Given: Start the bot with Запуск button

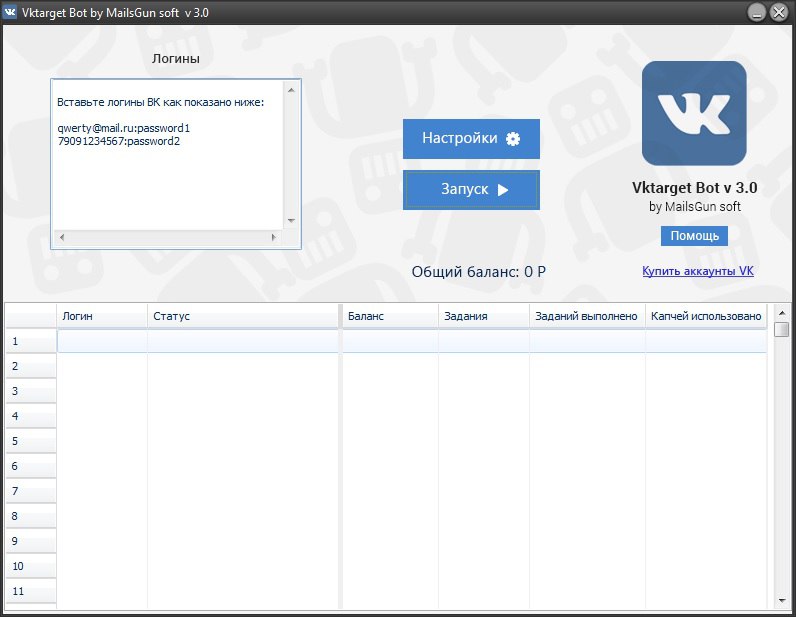Looking at the screenshot, I should (x=471, y=190).
